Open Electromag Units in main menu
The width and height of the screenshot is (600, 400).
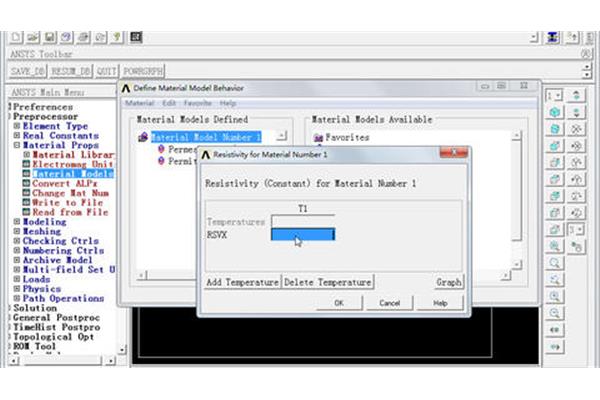(x=72, y=164)
